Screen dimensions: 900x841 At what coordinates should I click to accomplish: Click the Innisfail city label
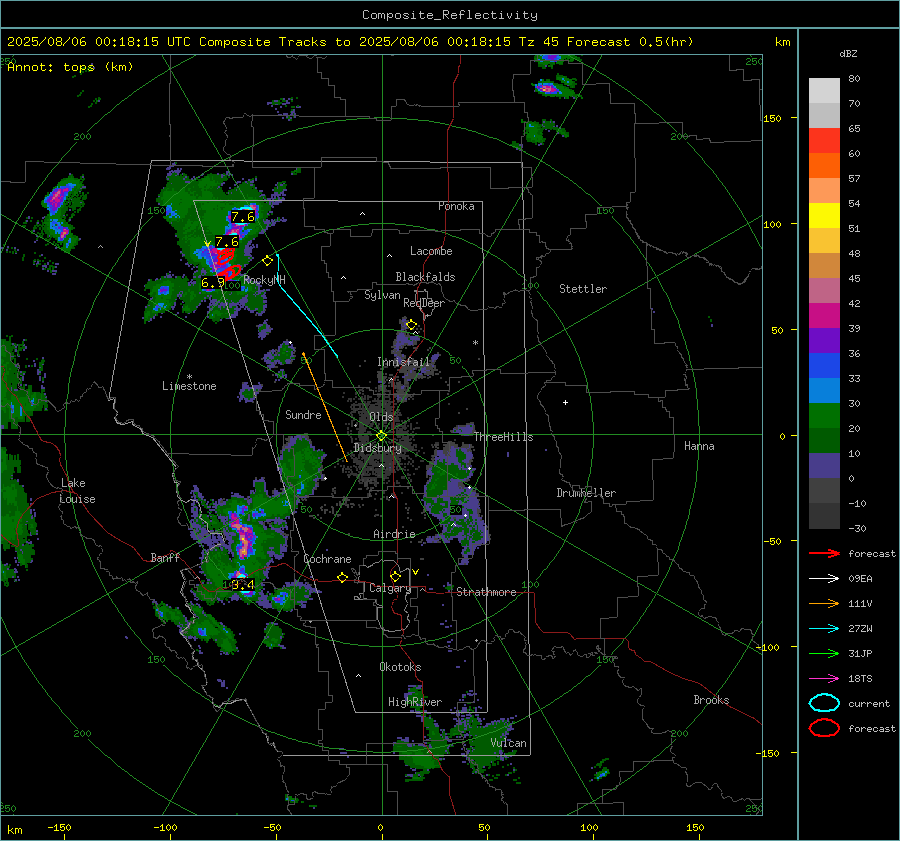tap(404, 362)
